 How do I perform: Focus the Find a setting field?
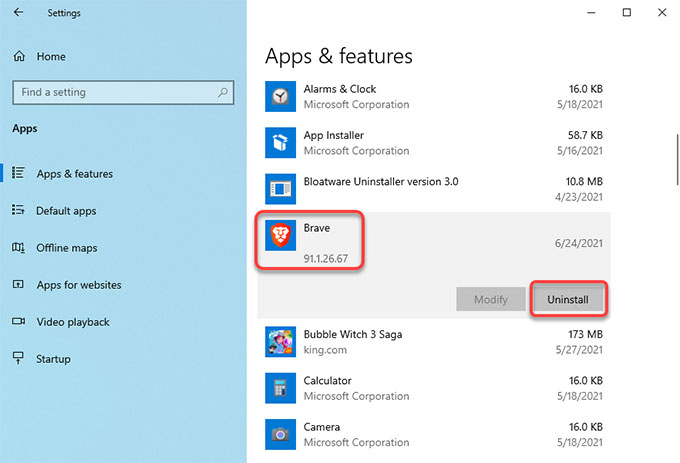tap(123, 92)
